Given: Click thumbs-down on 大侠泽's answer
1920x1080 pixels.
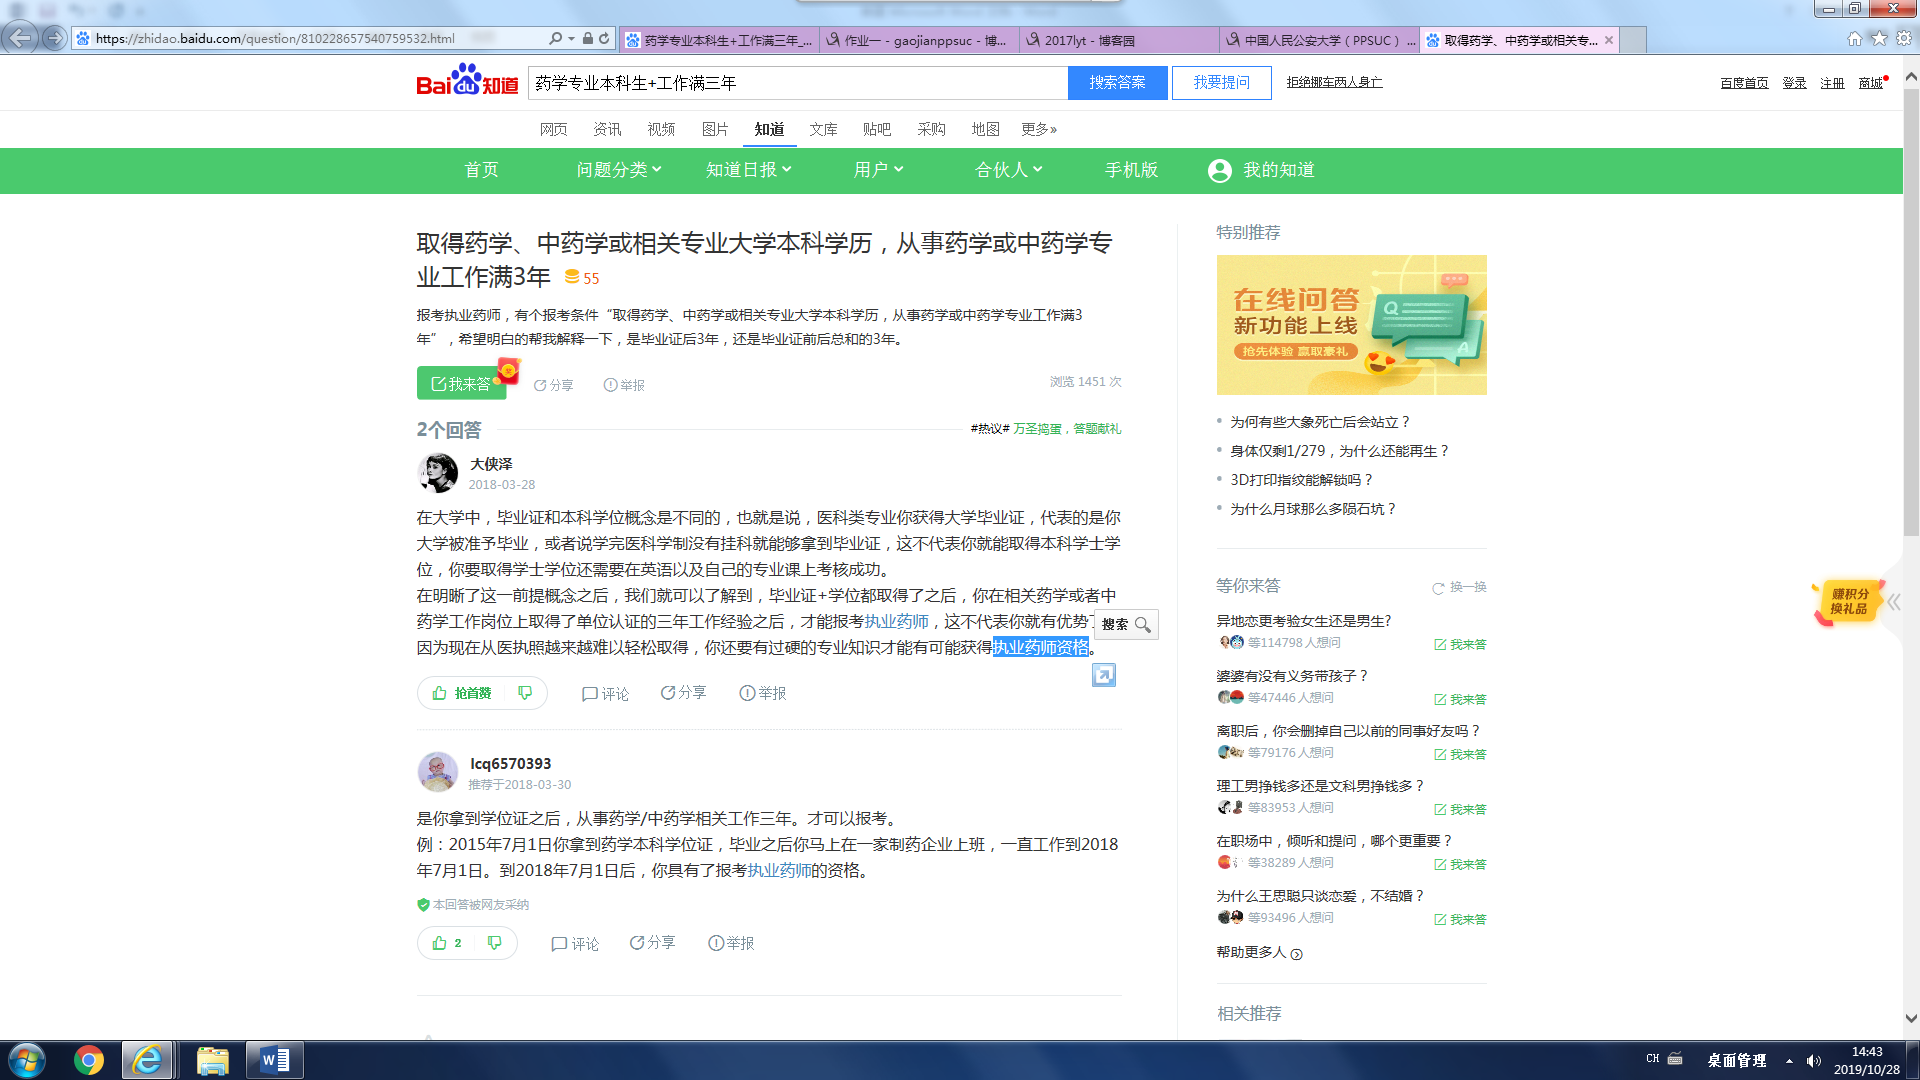Looking at the screenshot, I should click(525, 693).
